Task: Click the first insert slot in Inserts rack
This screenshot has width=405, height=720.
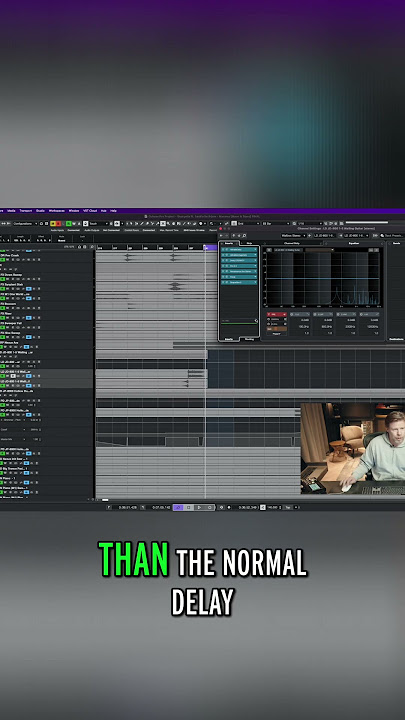Action: (239, 249)
